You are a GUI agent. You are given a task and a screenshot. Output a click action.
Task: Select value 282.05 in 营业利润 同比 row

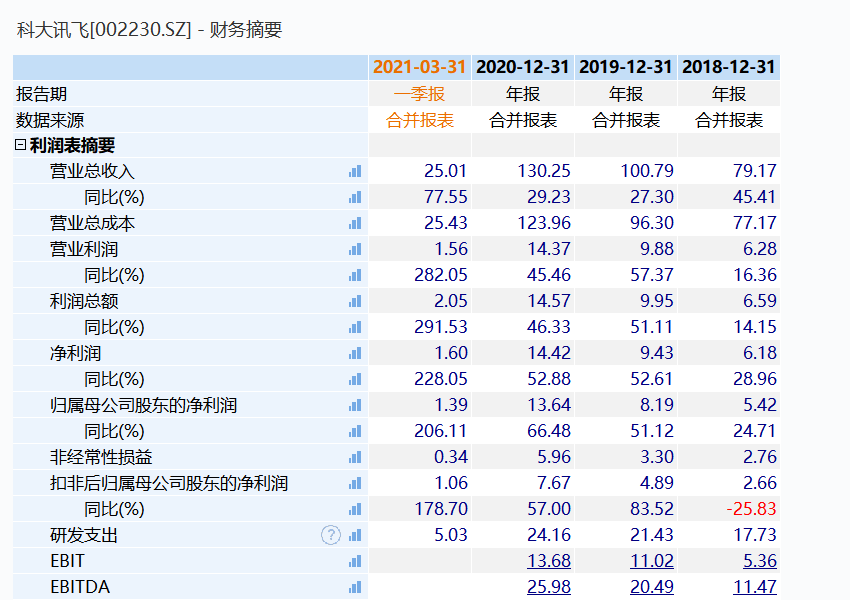coord(441,275)
